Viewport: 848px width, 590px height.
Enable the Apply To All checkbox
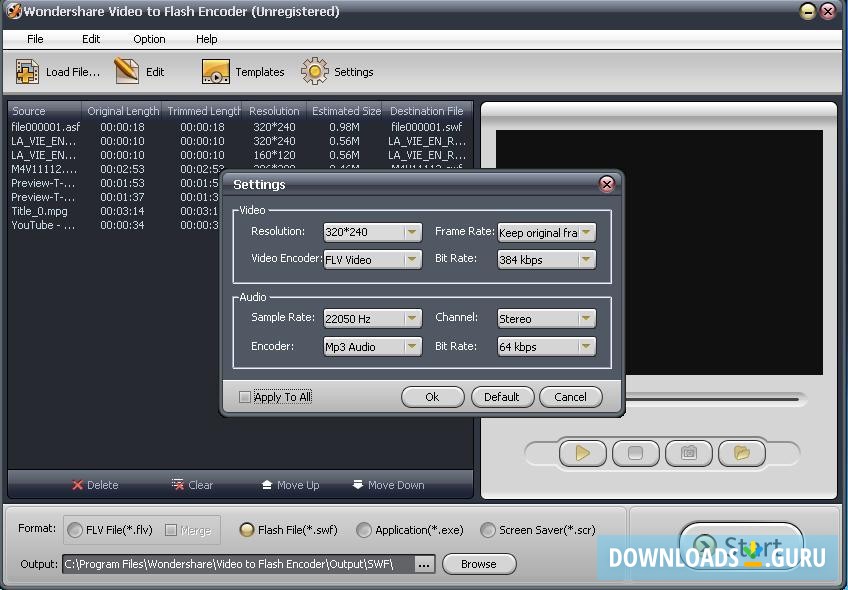(244, 397)
